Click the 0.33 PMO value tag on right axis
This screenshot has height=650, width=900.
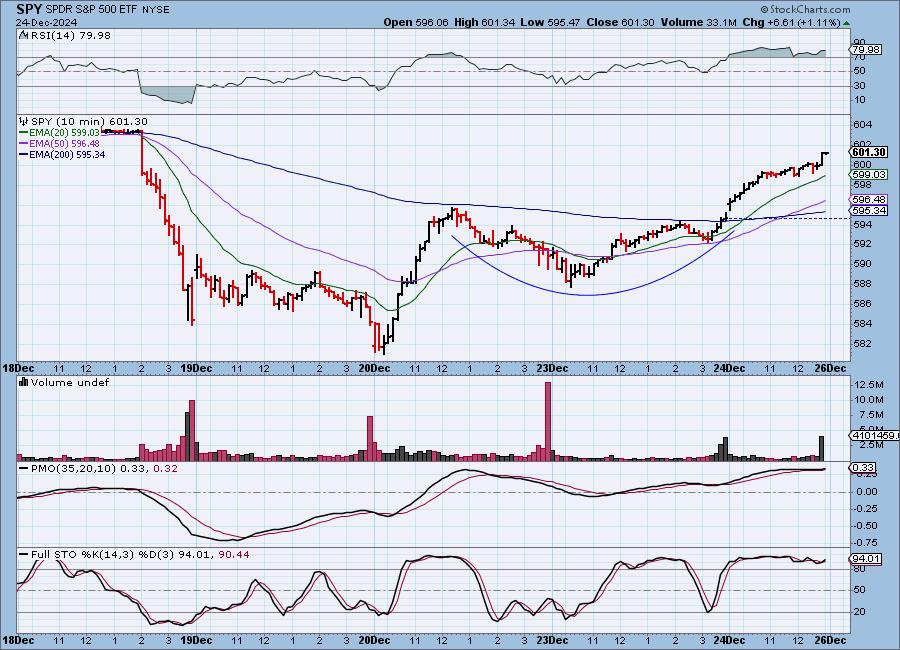coord(863,468)
